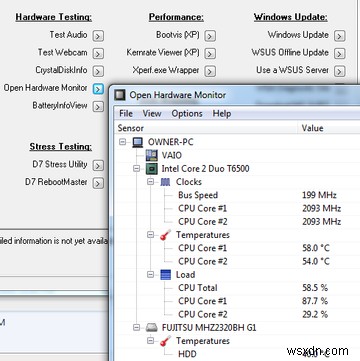Click the 199 MHz bus speed value
Image resolution: width=360 pixels, height=361 pixels.
pos(319,195)
